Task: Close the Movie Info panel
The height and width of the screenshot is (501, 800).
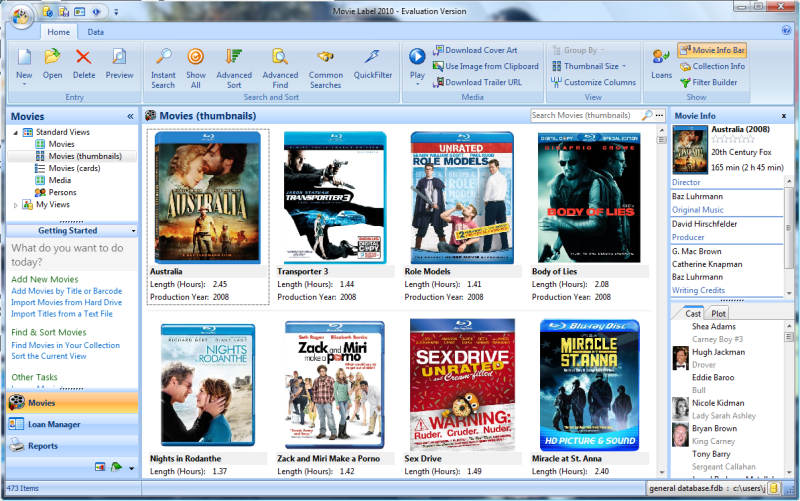Action: tap(784, 116)
